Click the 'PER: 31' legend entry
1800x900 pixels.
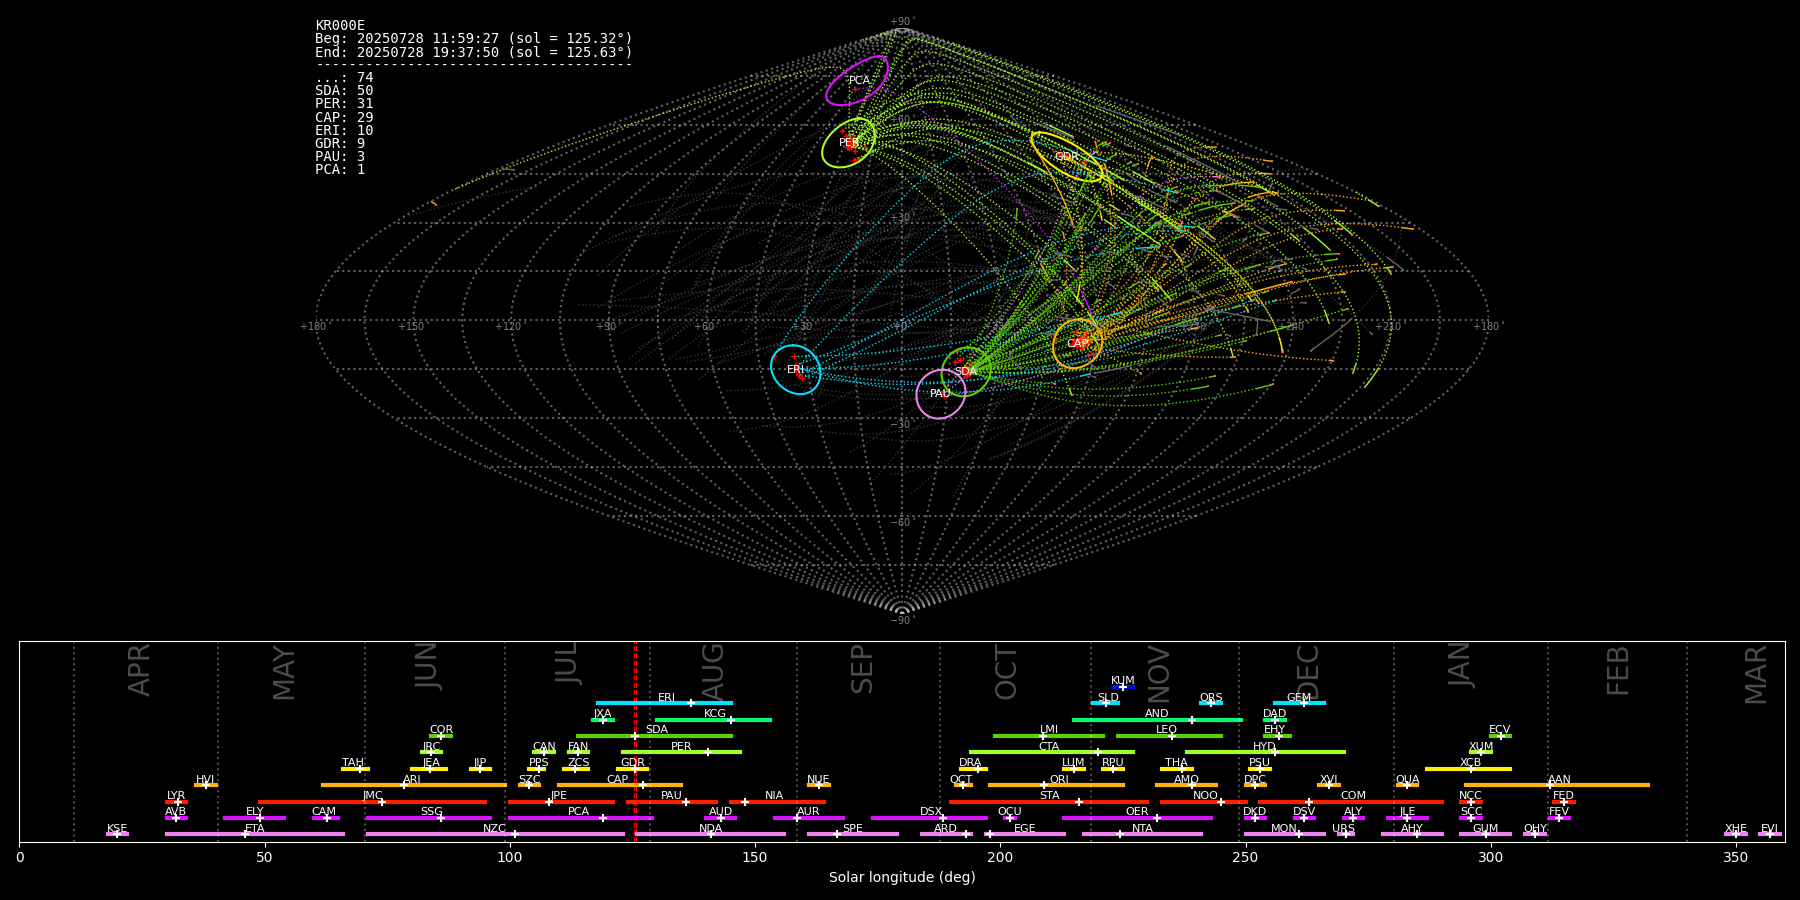tap(344, 104)
